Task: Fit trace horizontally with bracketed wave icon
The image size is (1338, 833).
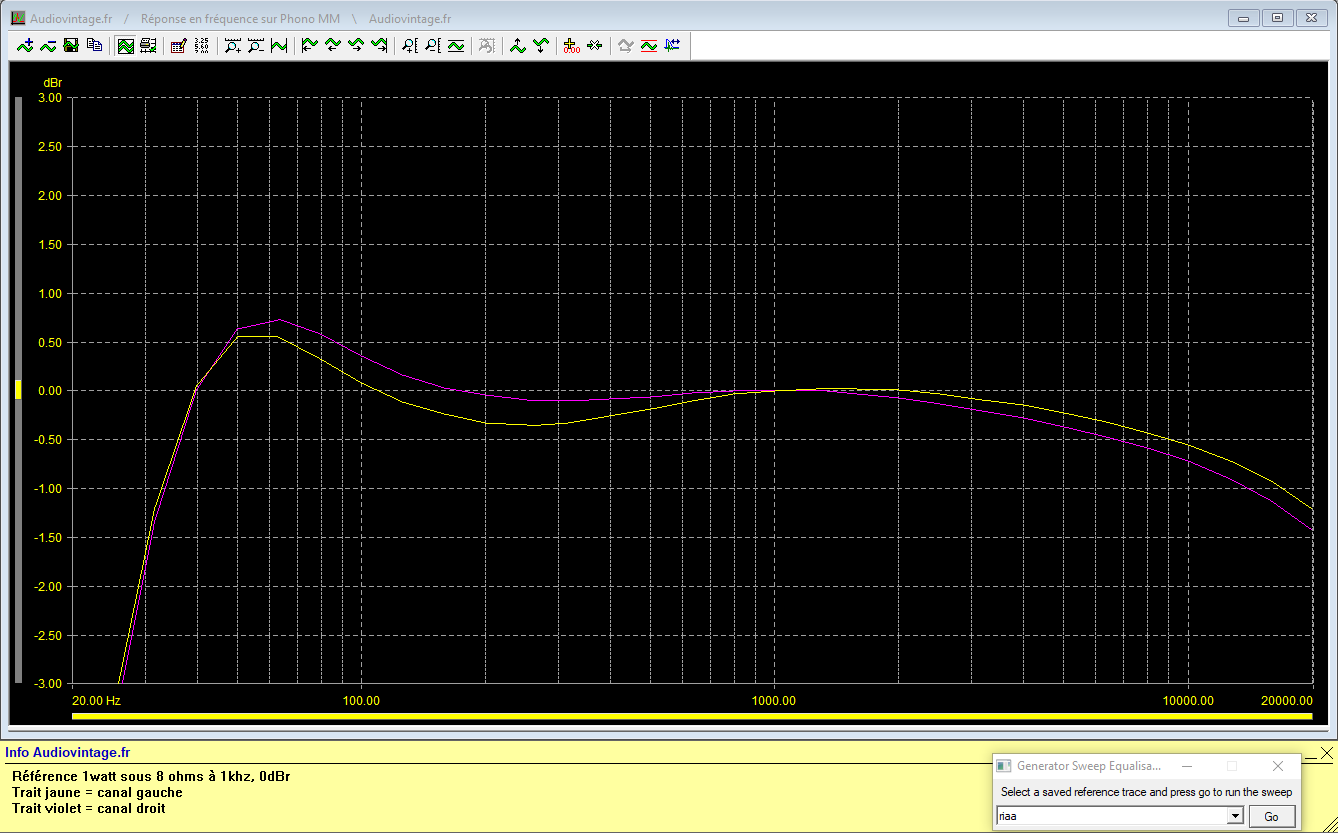Action: click(x=279, y=45)
